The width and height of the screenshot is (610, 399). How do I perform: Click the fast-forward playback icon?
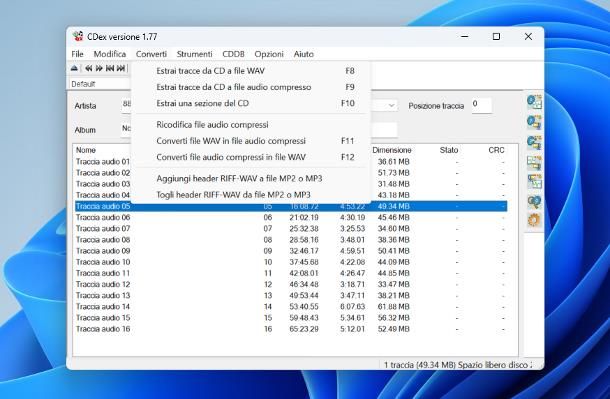coord(99,68)
